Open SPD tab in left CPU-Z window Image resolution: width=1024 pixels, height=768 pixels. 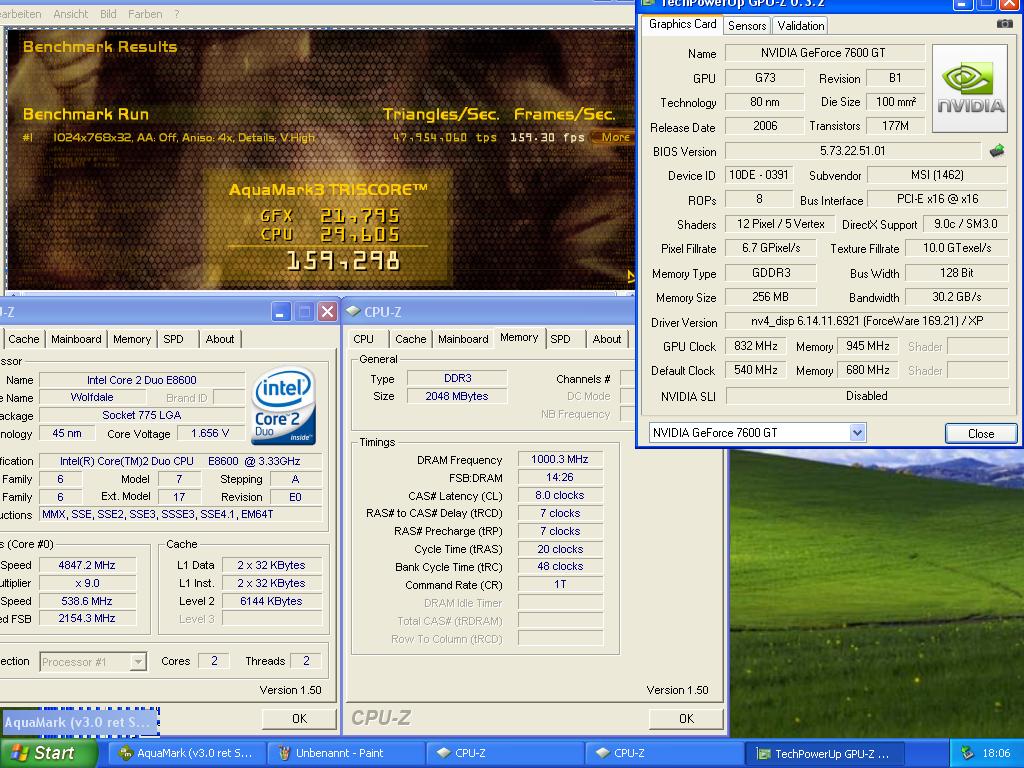(173, 339)
